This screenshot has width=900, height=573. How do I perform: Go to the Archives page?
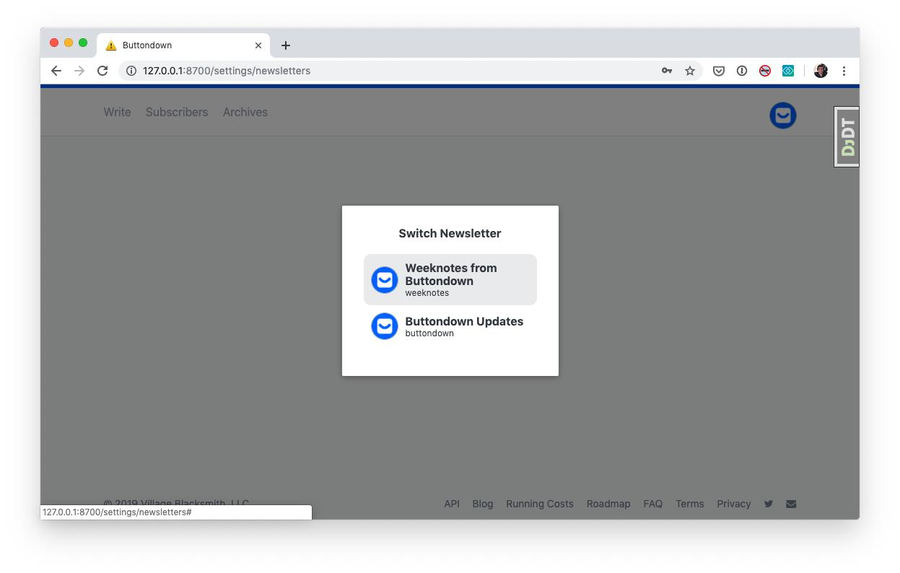(x=245, y=112)
